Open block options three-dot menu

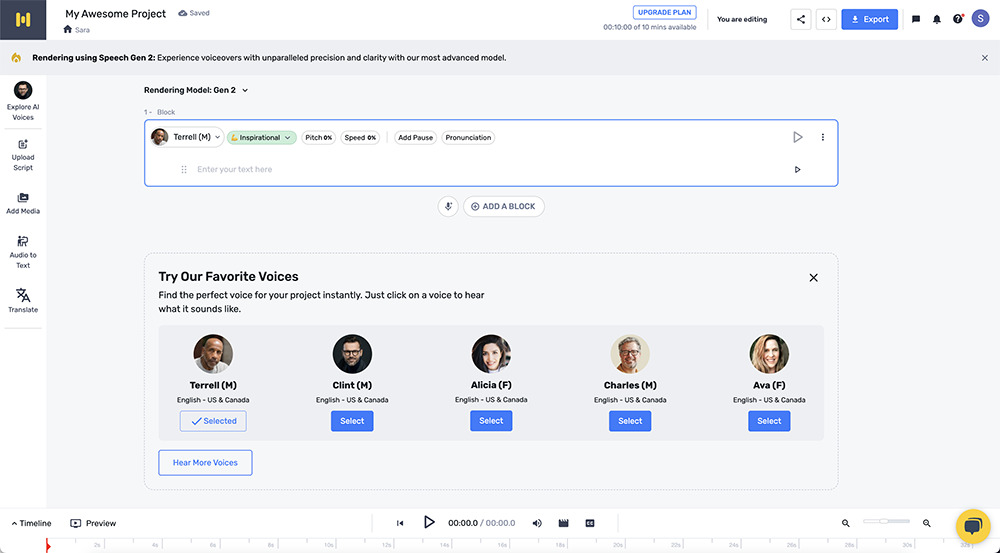[823, 137]
